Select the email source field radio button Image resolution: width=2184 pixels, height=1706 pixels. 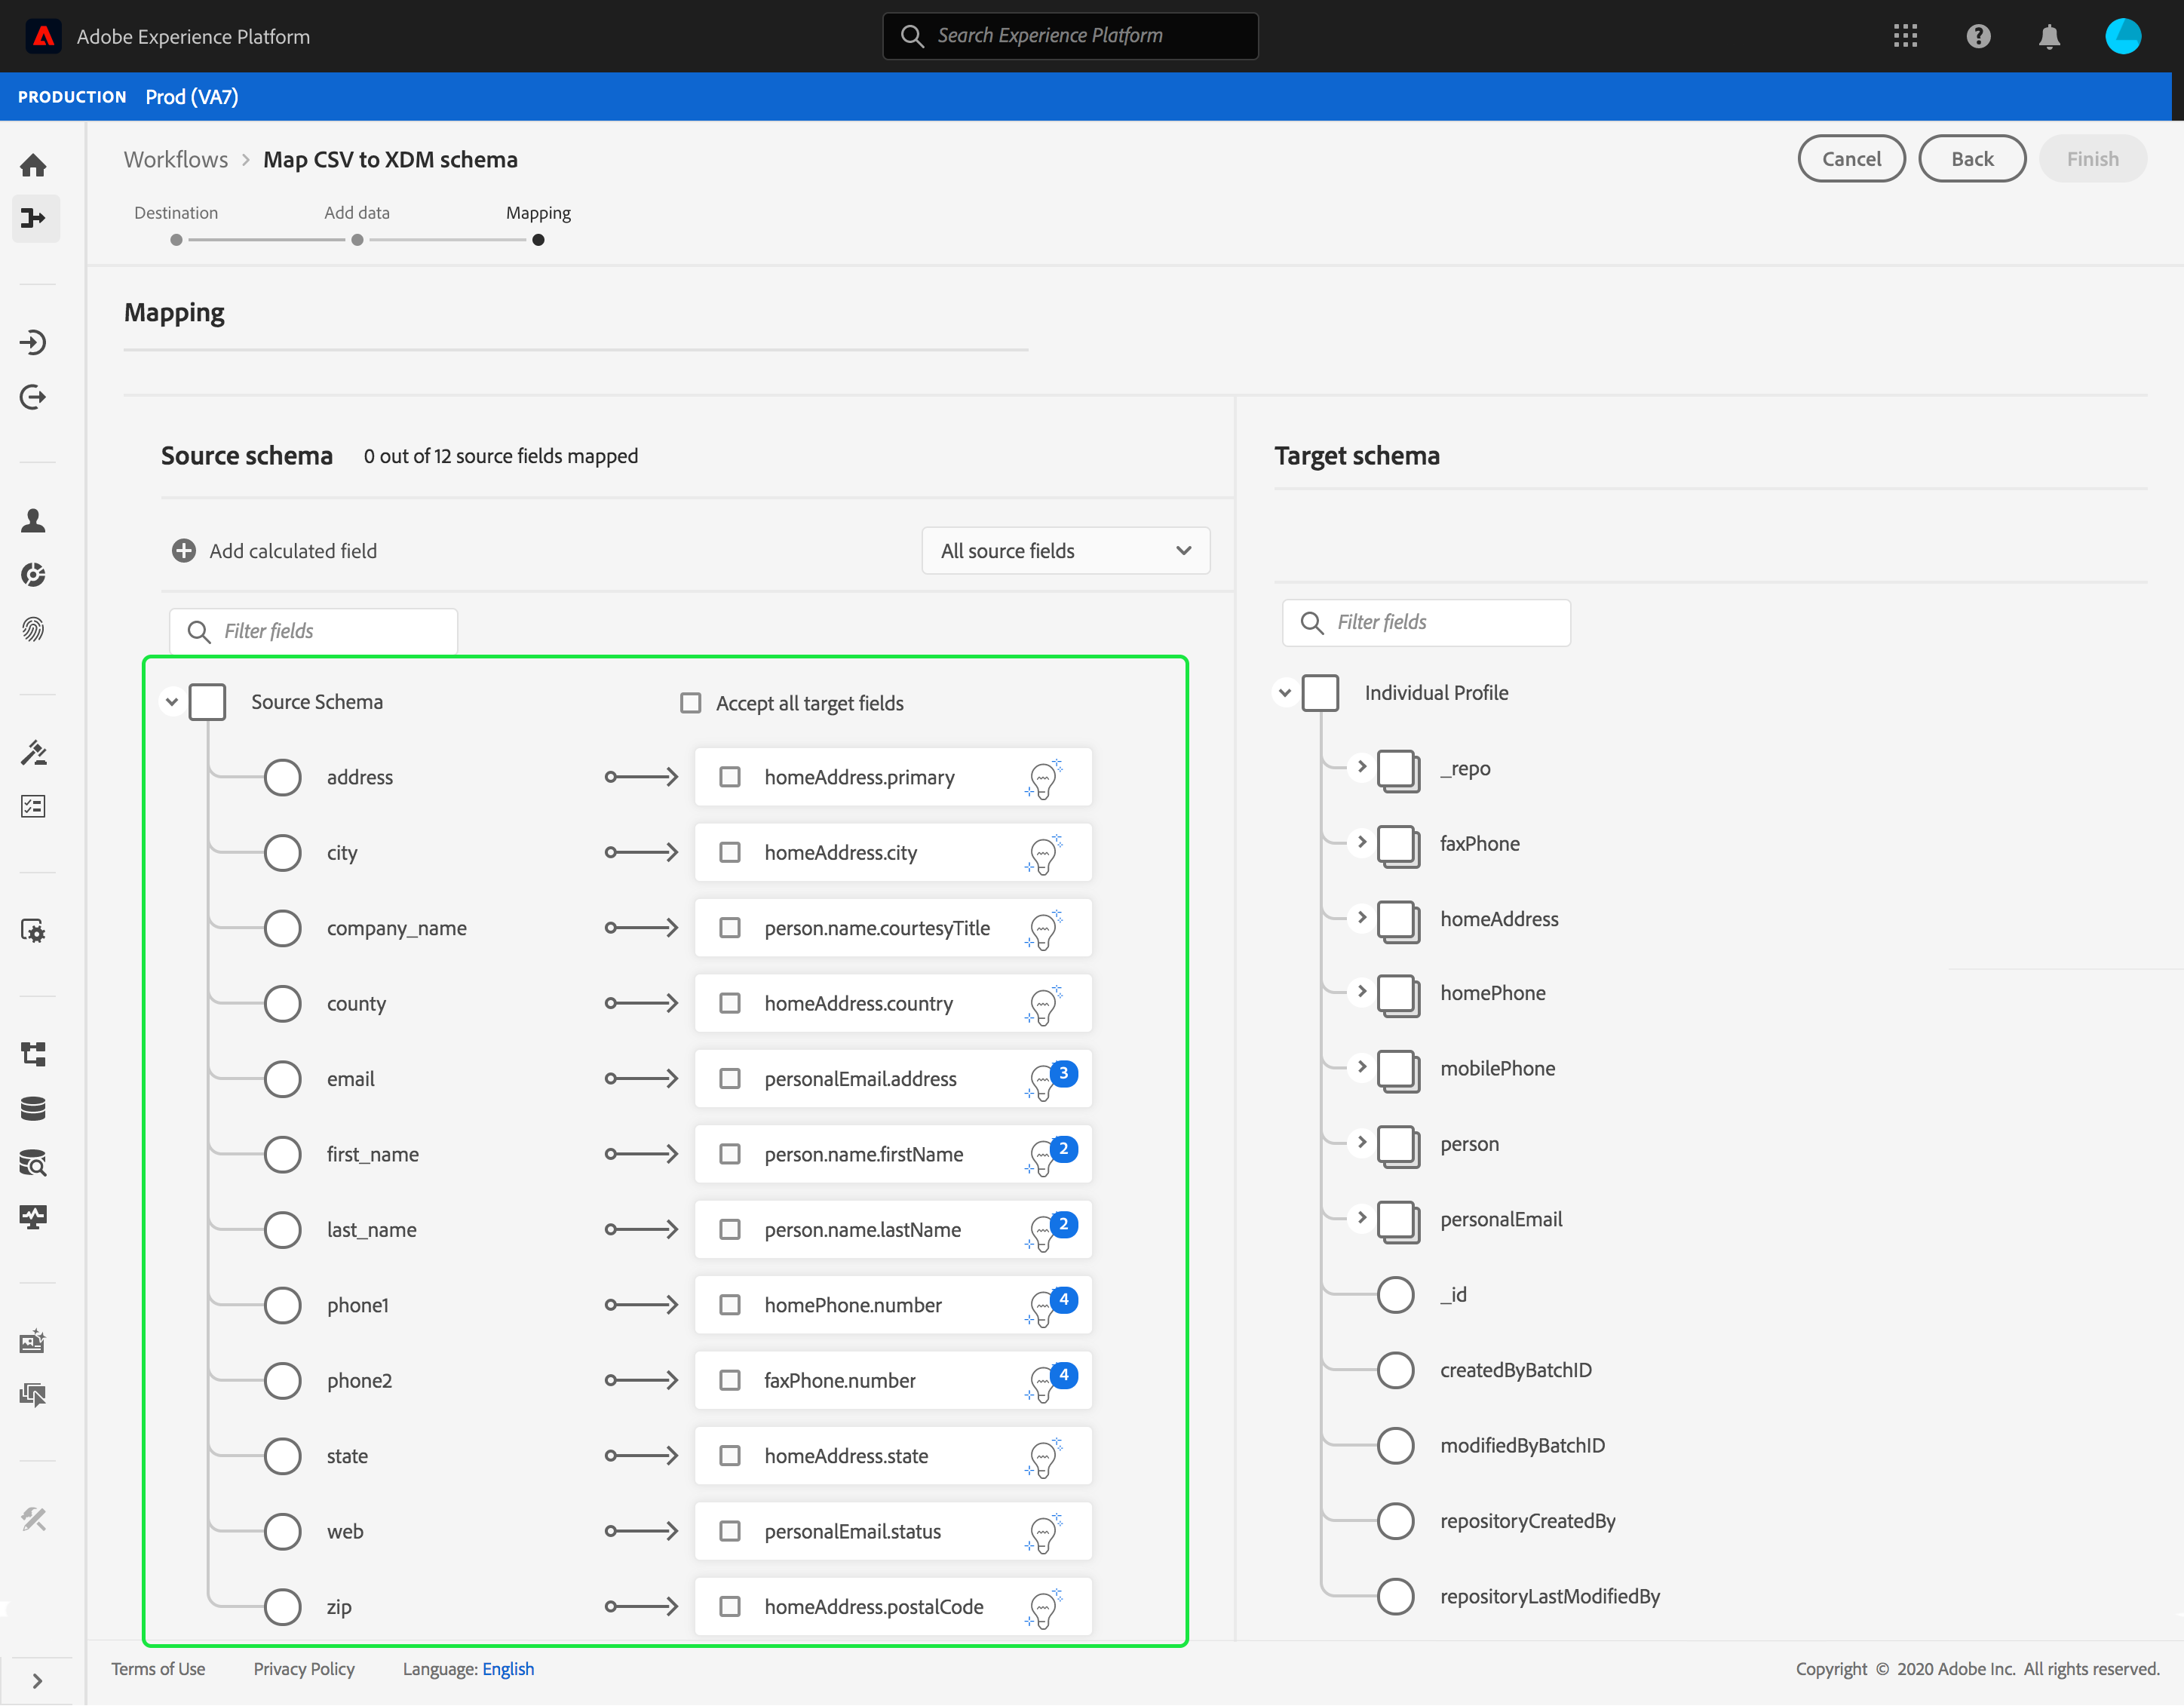click(282, 1079)
